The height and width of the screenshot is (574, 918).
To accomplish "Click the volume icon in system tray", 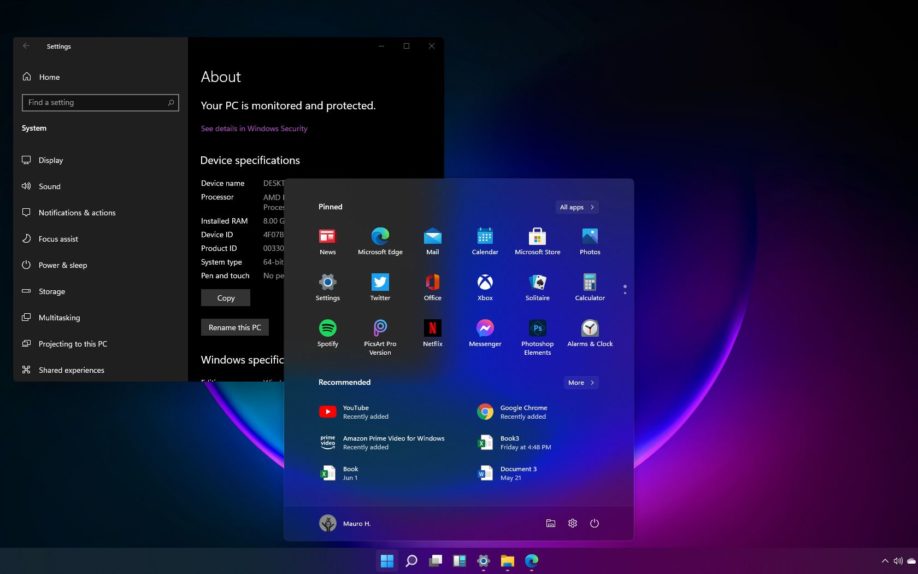I will click(898, 561).
